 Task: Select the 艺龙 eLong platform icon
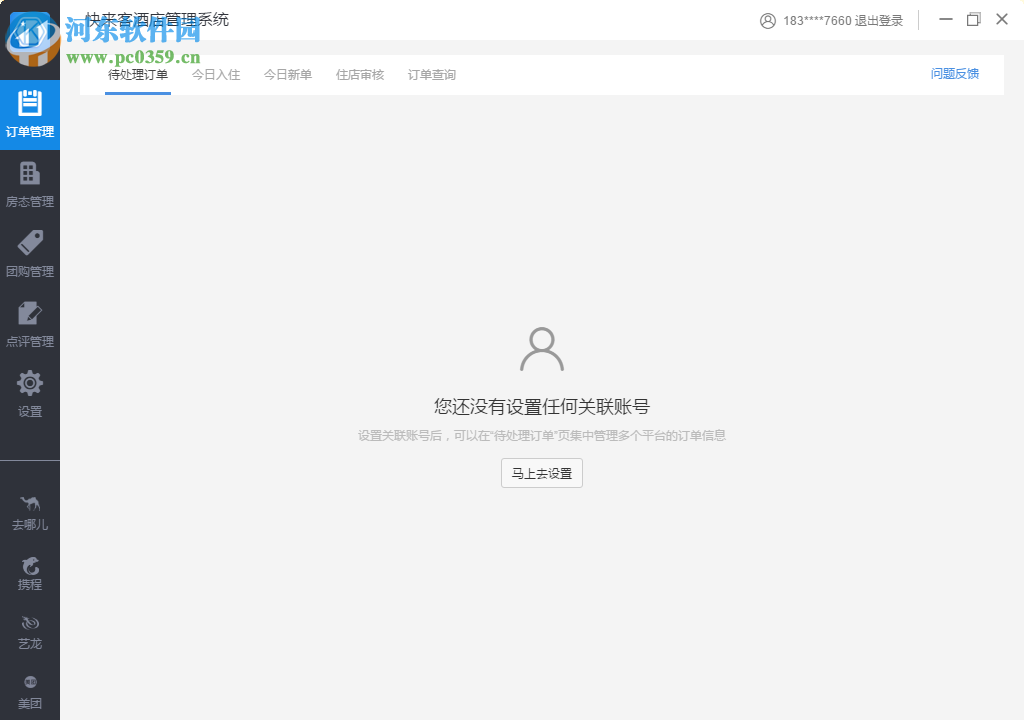tap(30, 630)
